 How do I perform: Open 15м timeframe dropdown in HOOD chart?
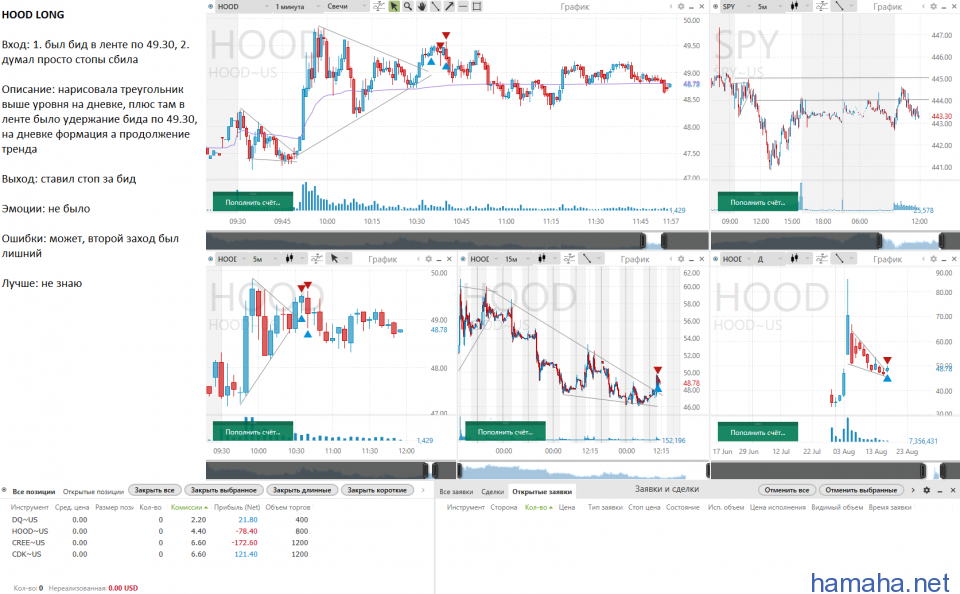[517, 259]
